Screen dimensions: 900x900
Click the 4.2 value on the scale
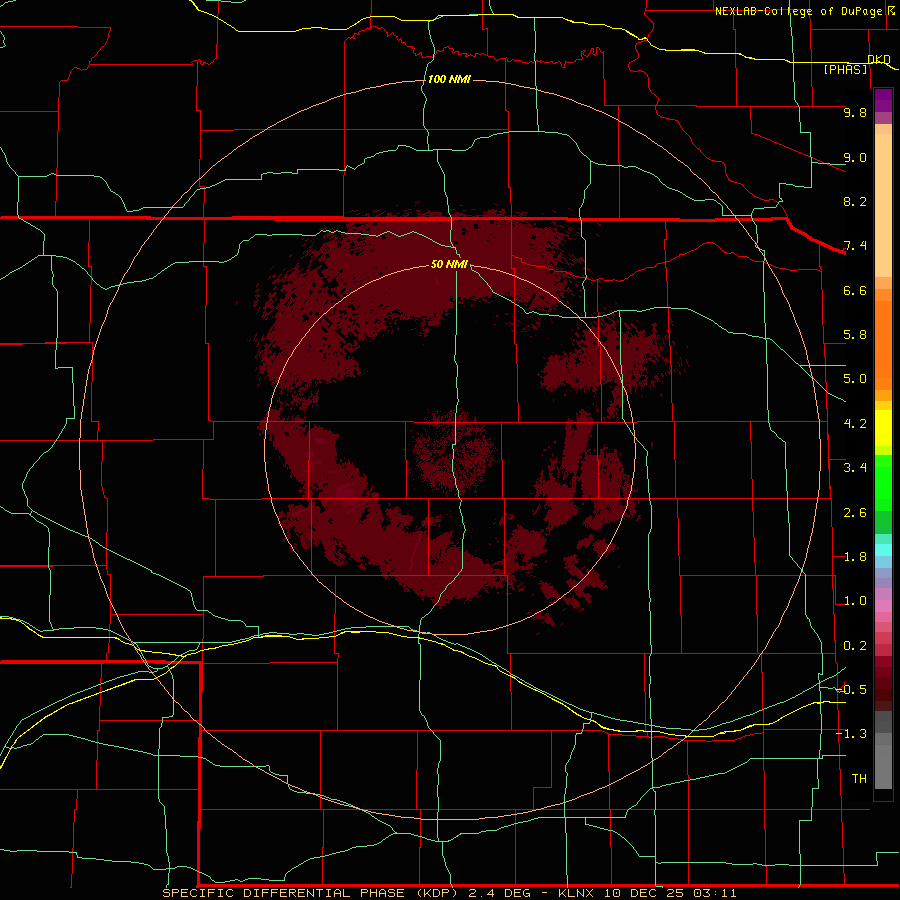(x=855, y=424)
